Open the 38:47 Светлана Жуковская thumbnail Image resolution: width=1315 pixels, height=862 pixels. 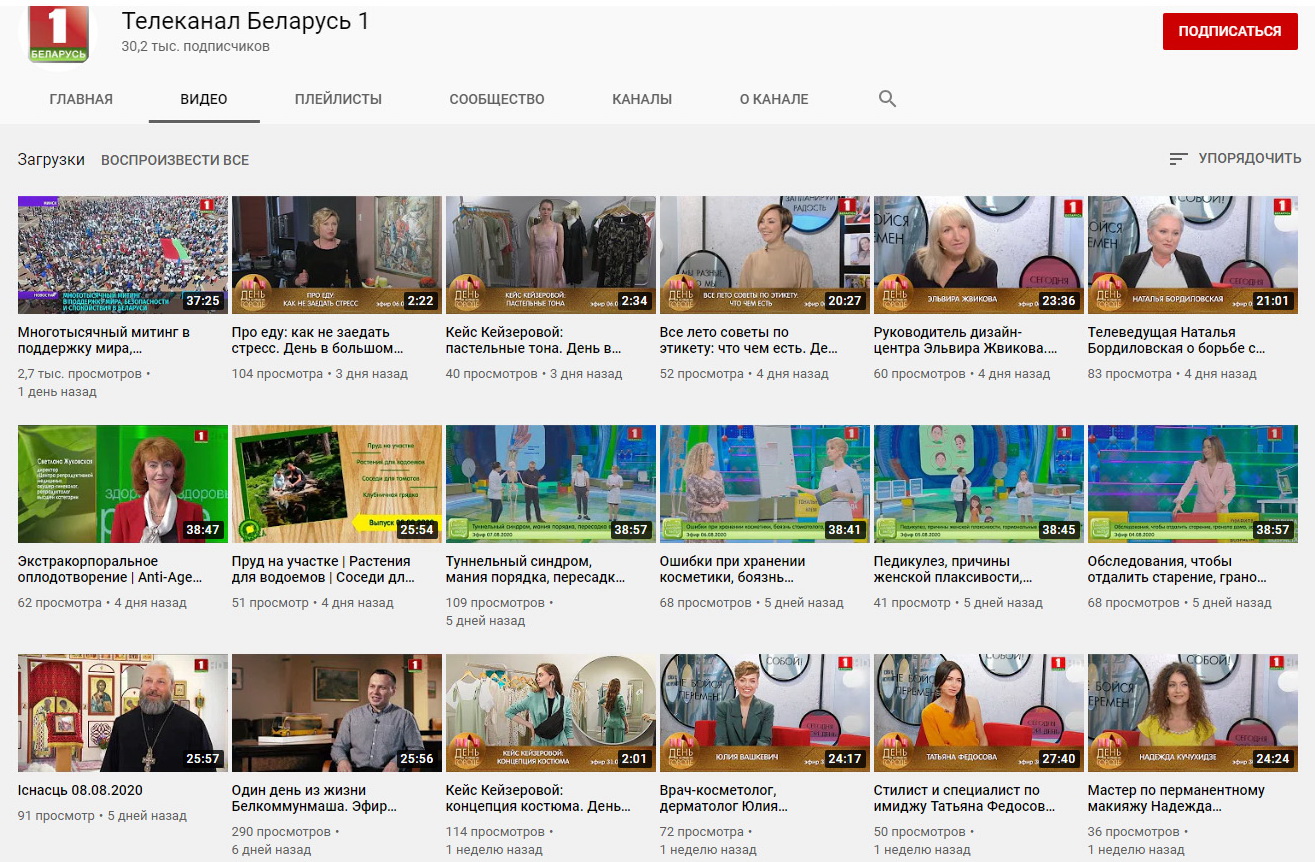click(123, 484)
